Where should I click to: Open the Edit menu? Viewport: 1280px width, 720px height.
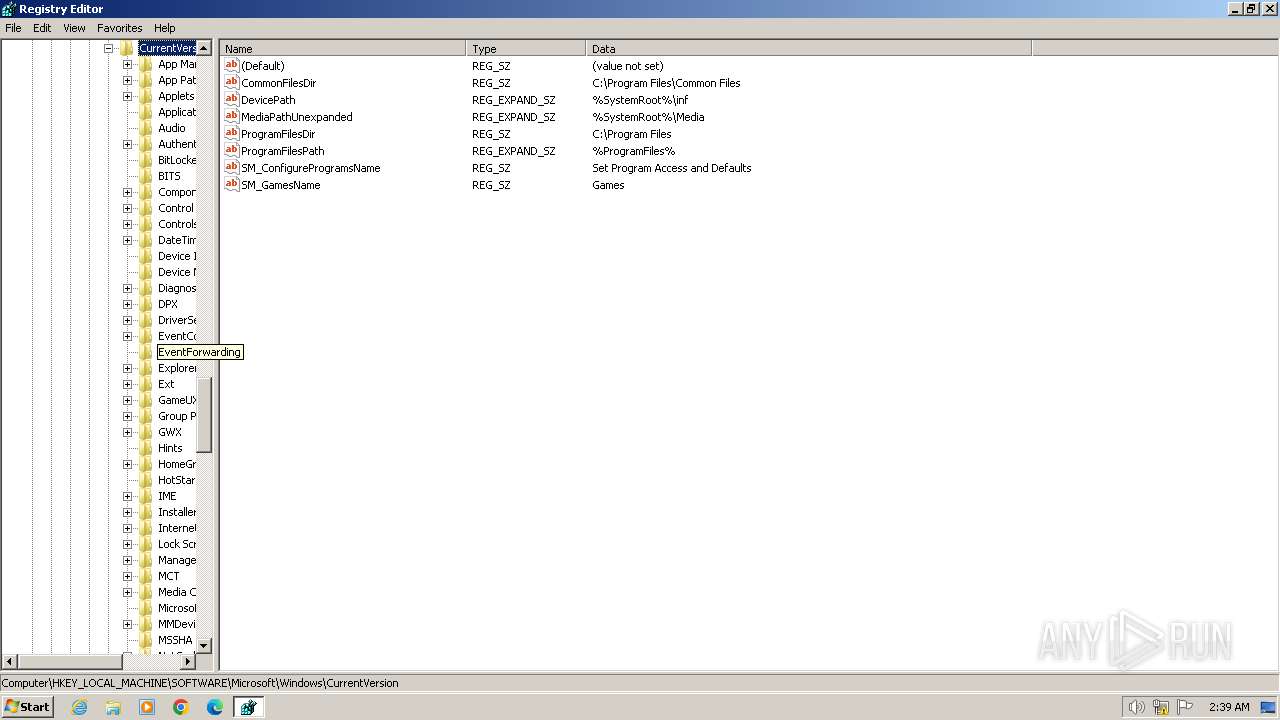(42, 28)
